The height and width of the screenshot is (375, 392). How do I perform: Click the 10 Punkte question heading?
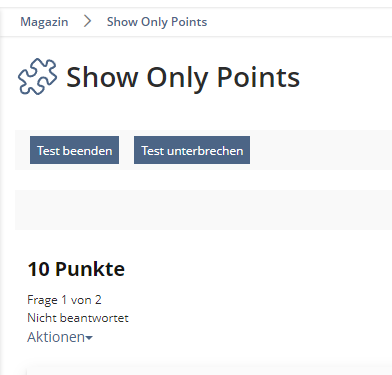76,269
